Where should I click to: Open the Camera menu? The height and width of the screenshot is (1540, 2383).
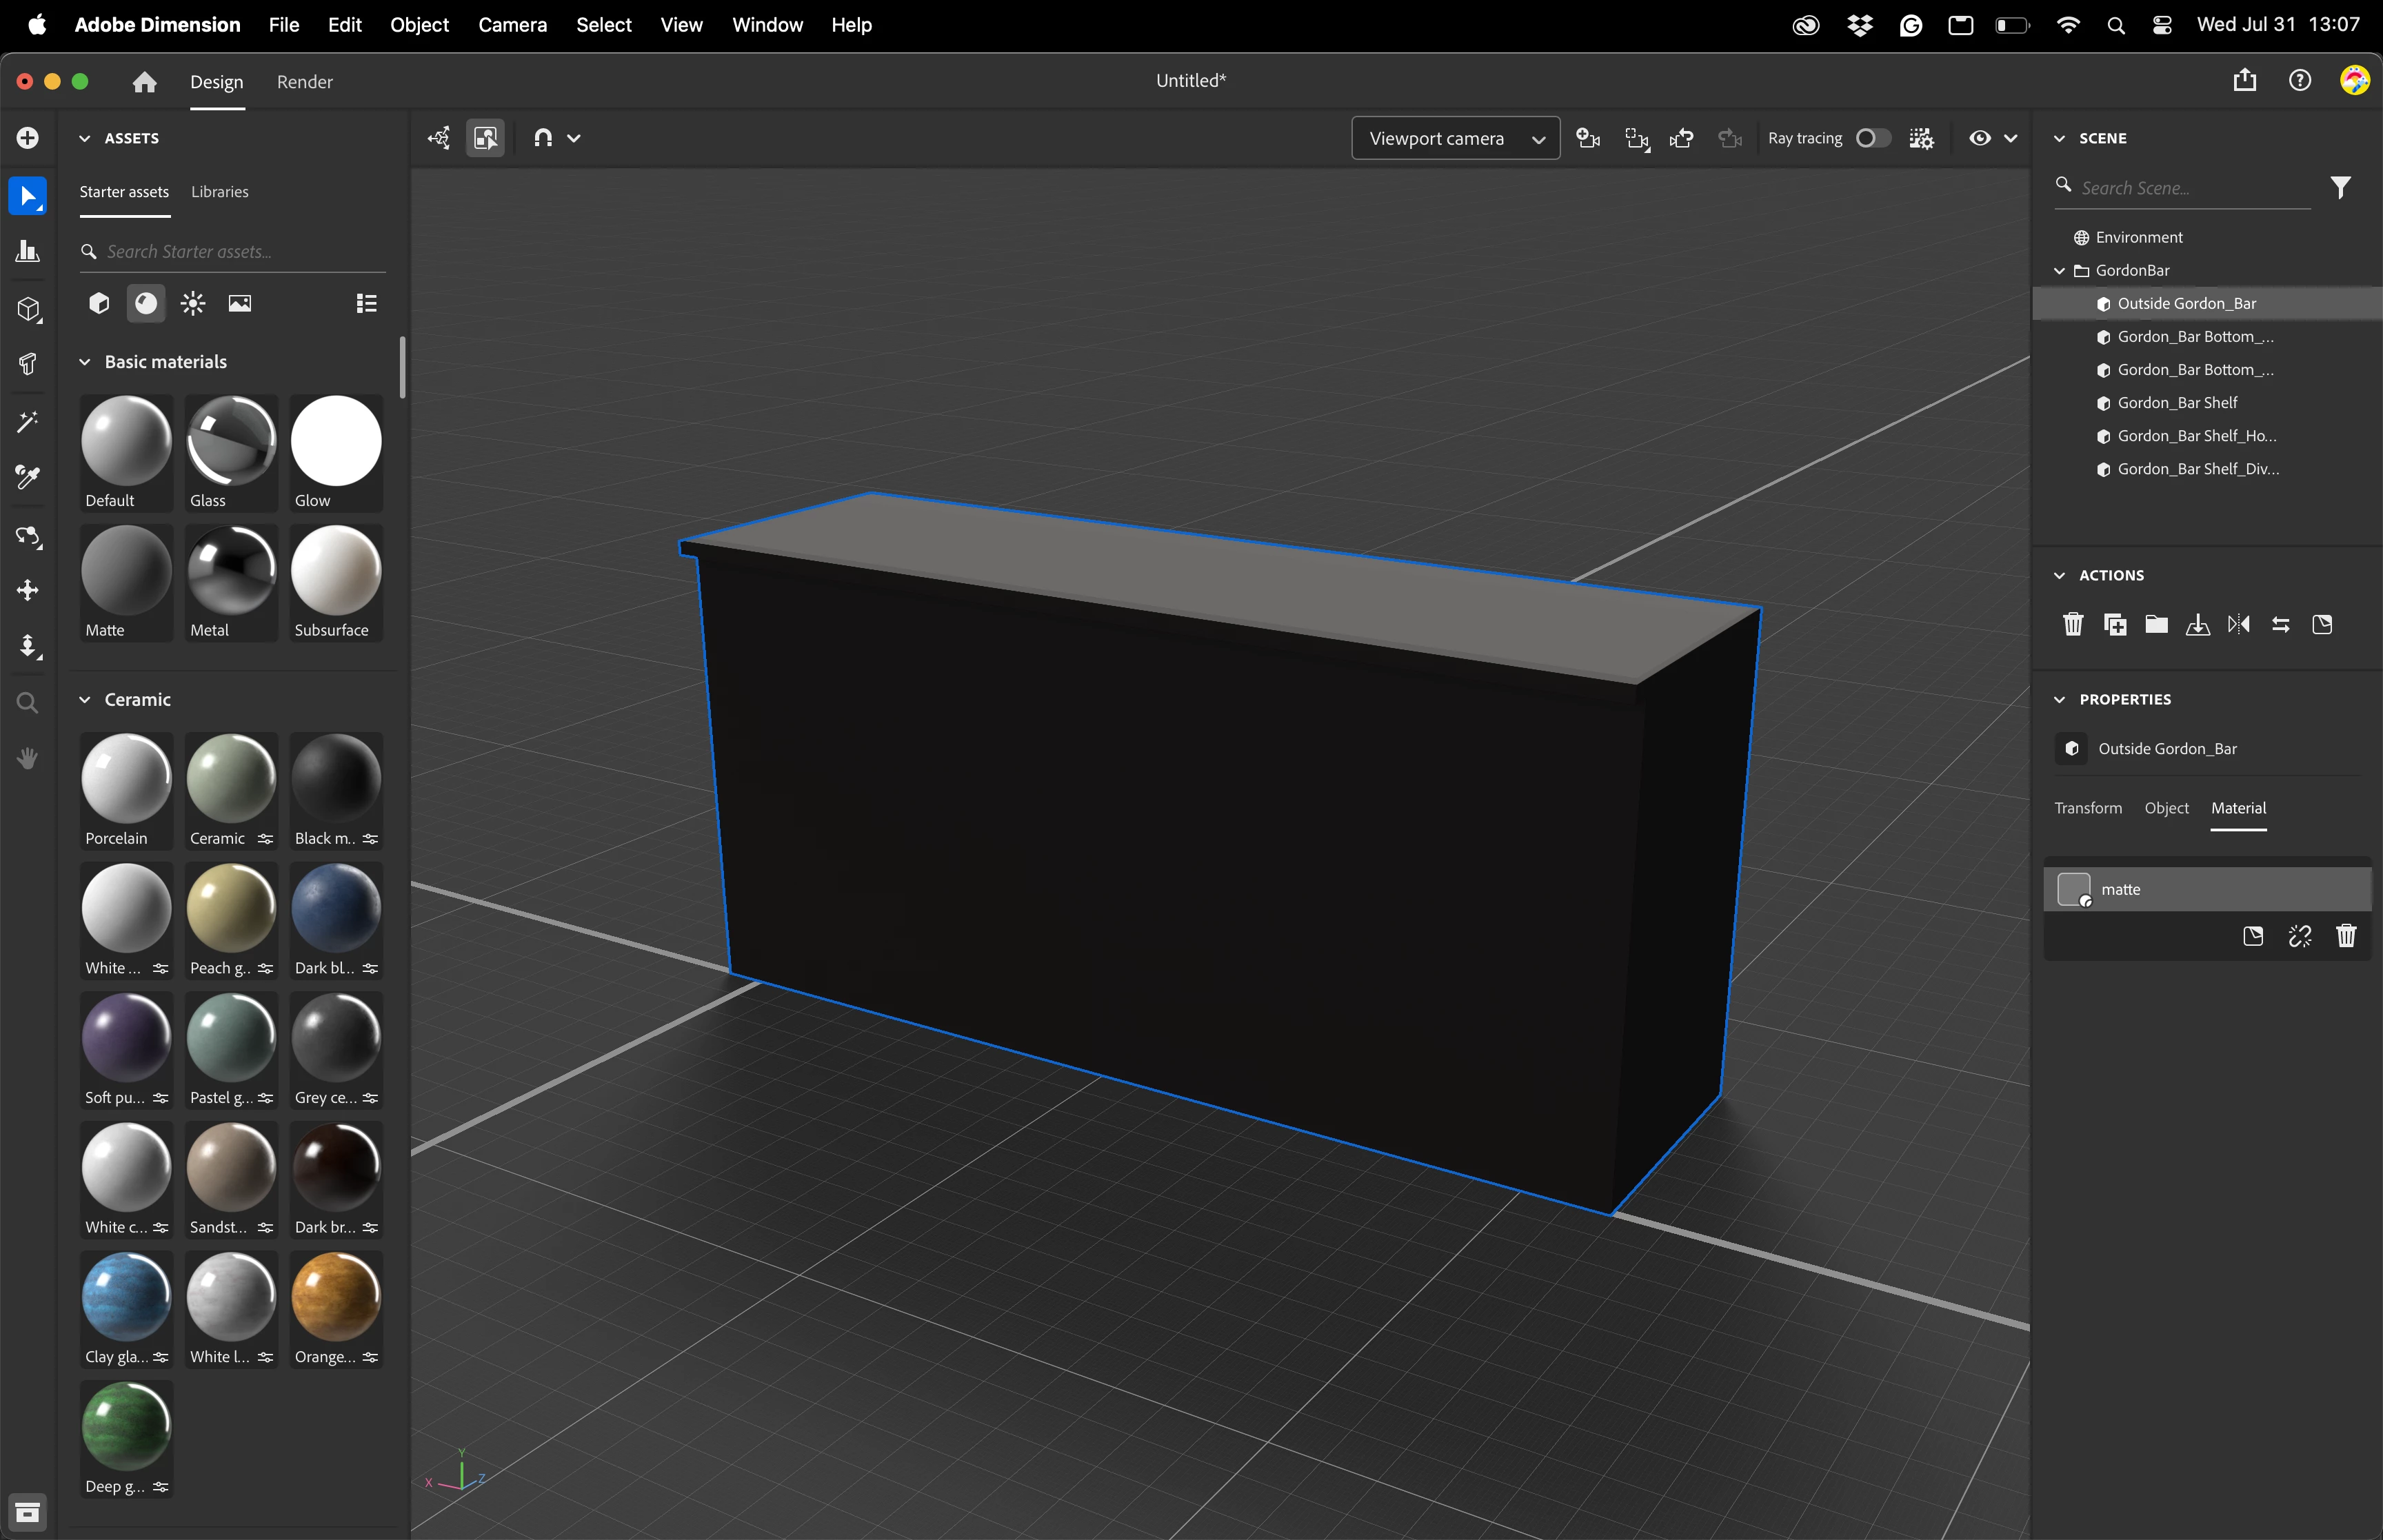[x=512, y=25]
